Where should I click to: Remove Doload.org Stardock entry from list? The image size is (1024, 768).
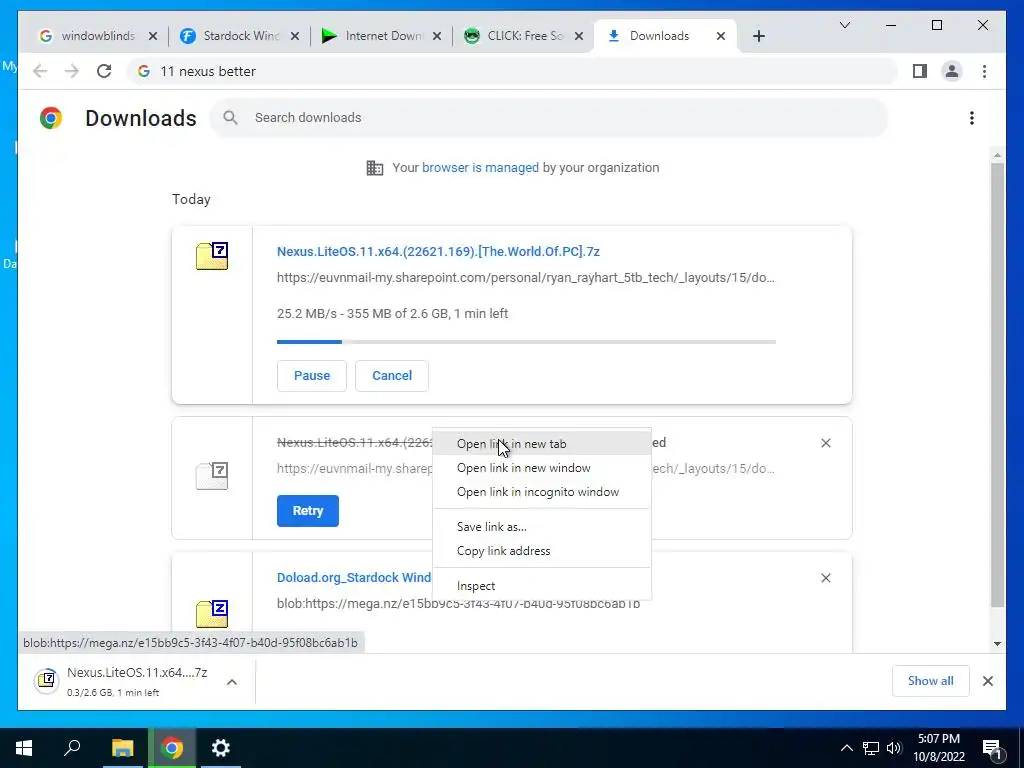coord(825,578)
